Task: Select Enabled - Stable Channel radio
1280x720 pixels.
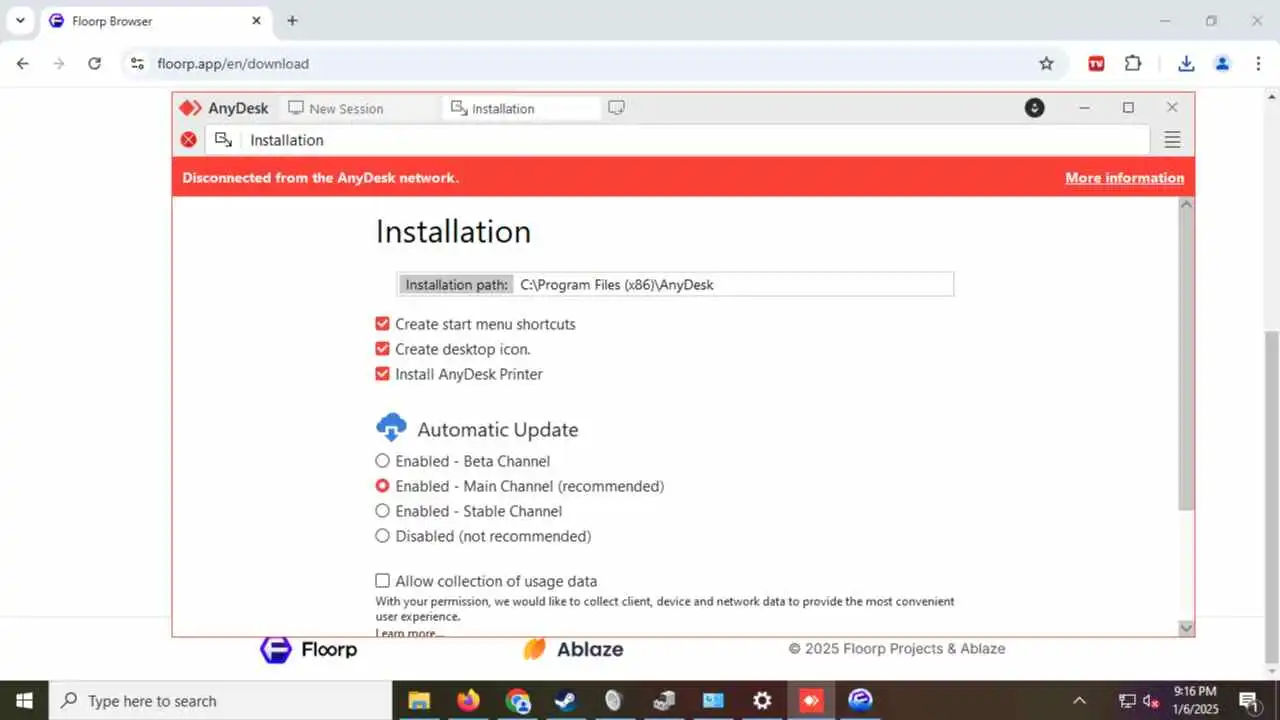Action: (x=382, y=511)
